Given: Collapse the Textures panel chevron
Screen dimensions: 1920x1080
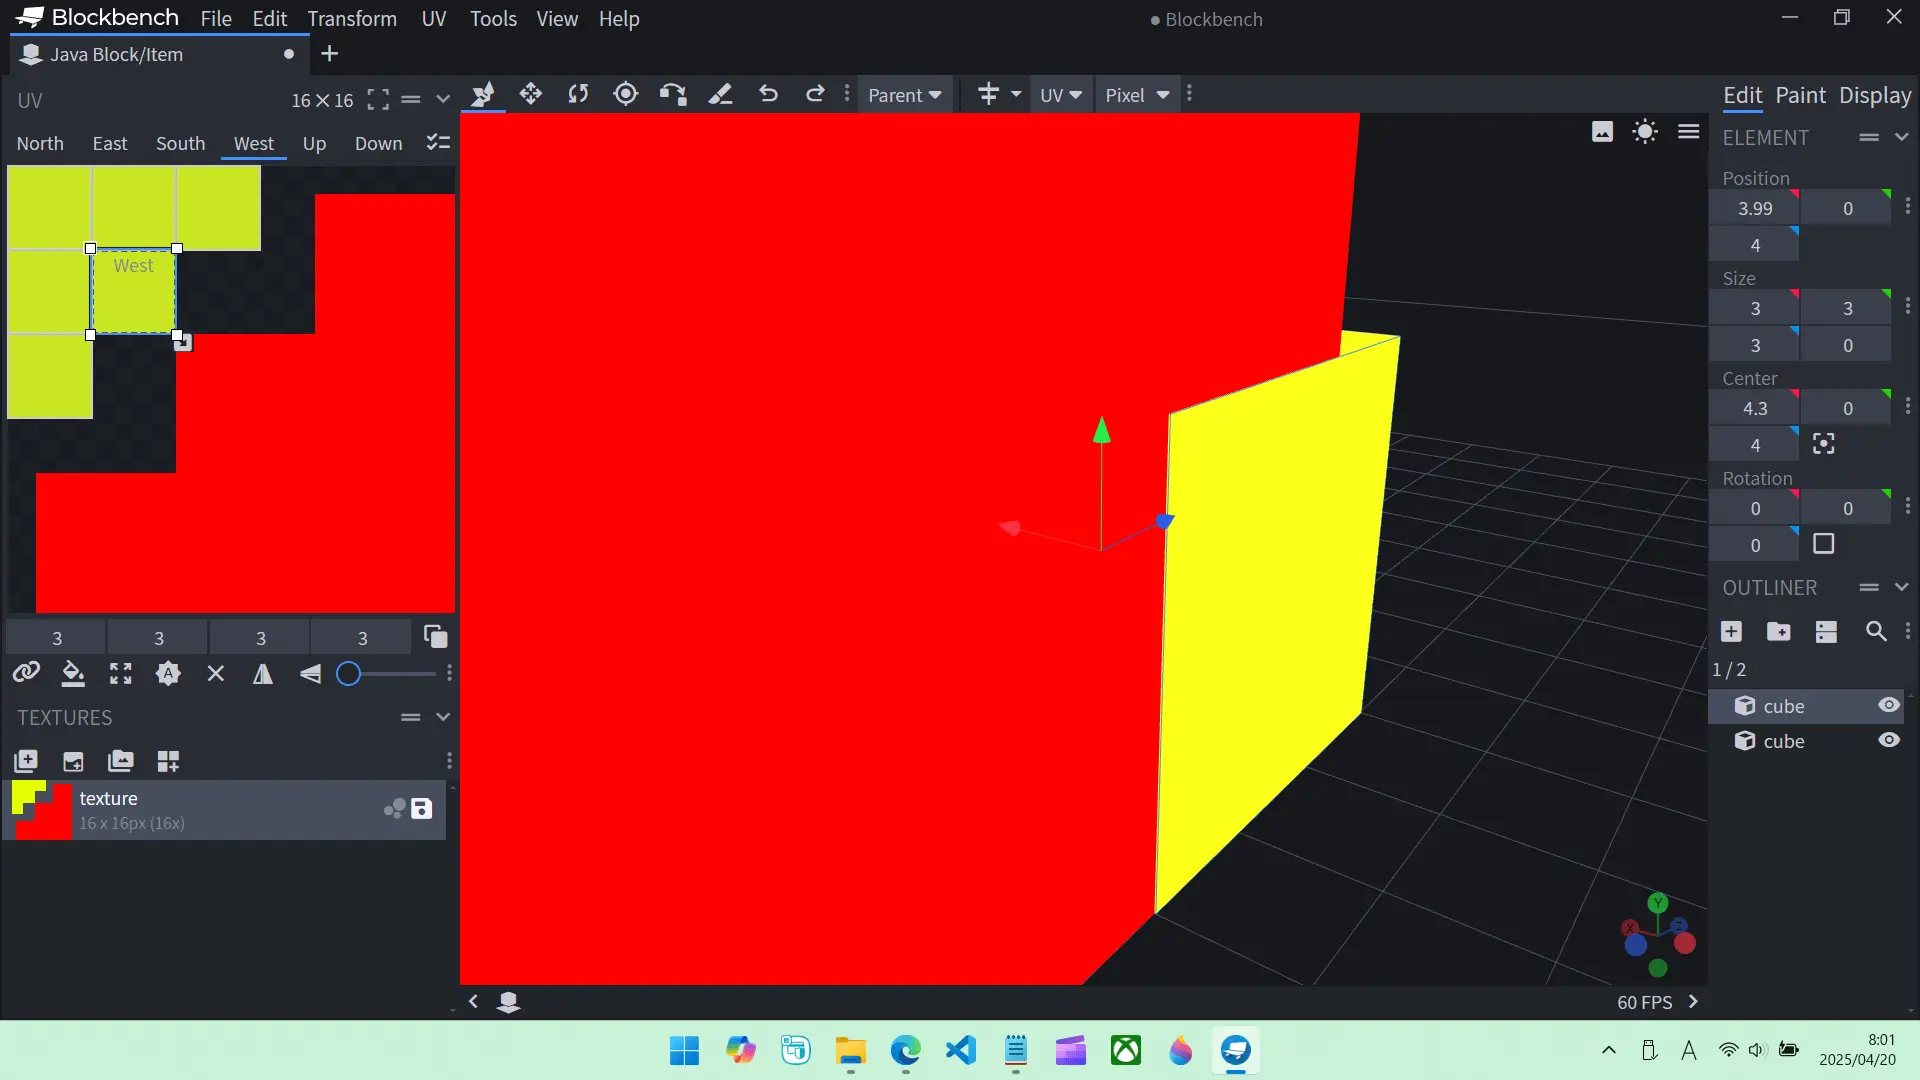Looking at the screenshot, I should click(443, 717).
